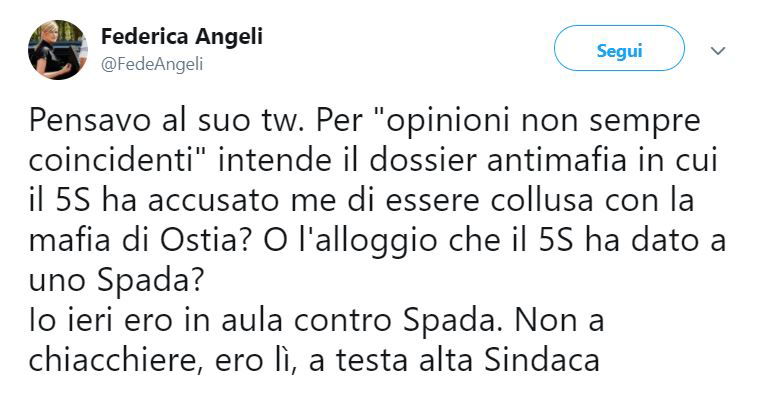Click the @FedeAngeli handle
This screenshot has width=767, height=398.
[x=152, y=65]
